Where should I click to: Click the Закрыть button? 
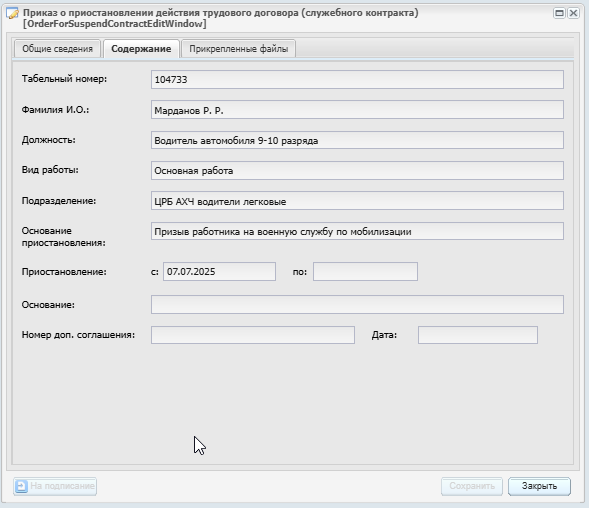point(539,486)
